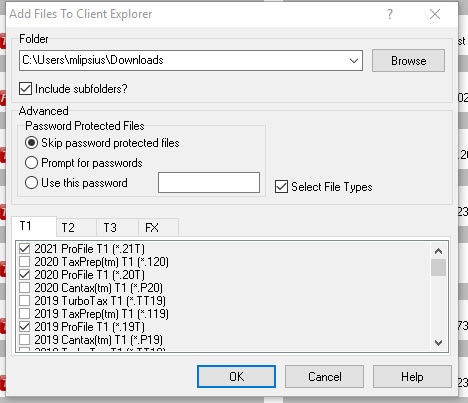Click the dialog help question mark icon
The width and height of the screenshot is (468, 403).
(390, 14)
